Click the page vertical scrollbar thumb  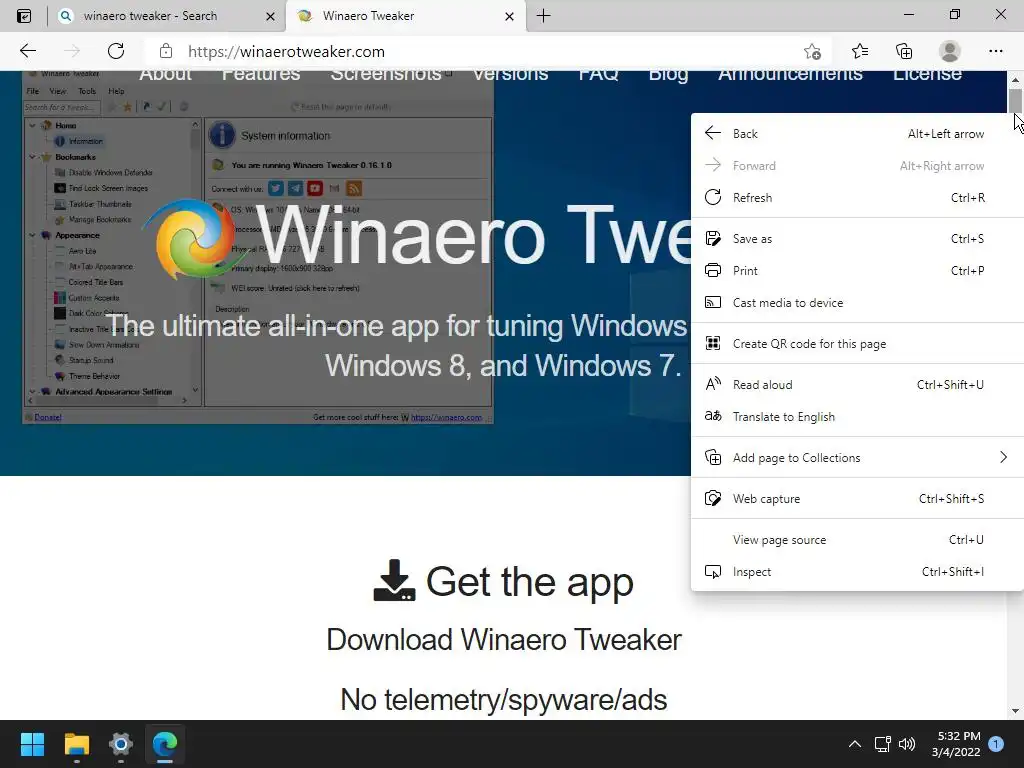coord(1015,101)
